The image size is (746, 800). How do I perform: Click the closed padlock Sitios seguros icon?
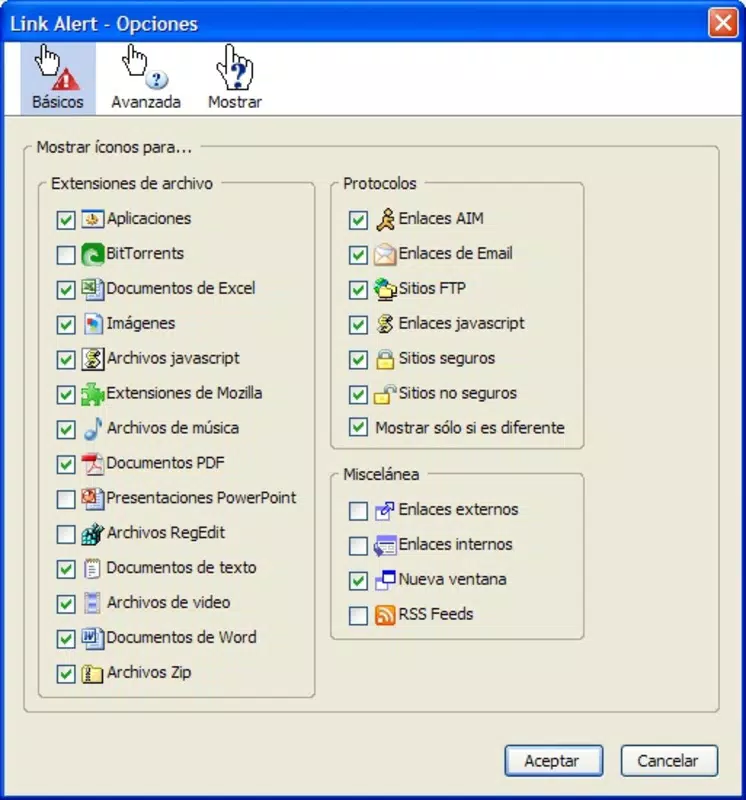385,359
